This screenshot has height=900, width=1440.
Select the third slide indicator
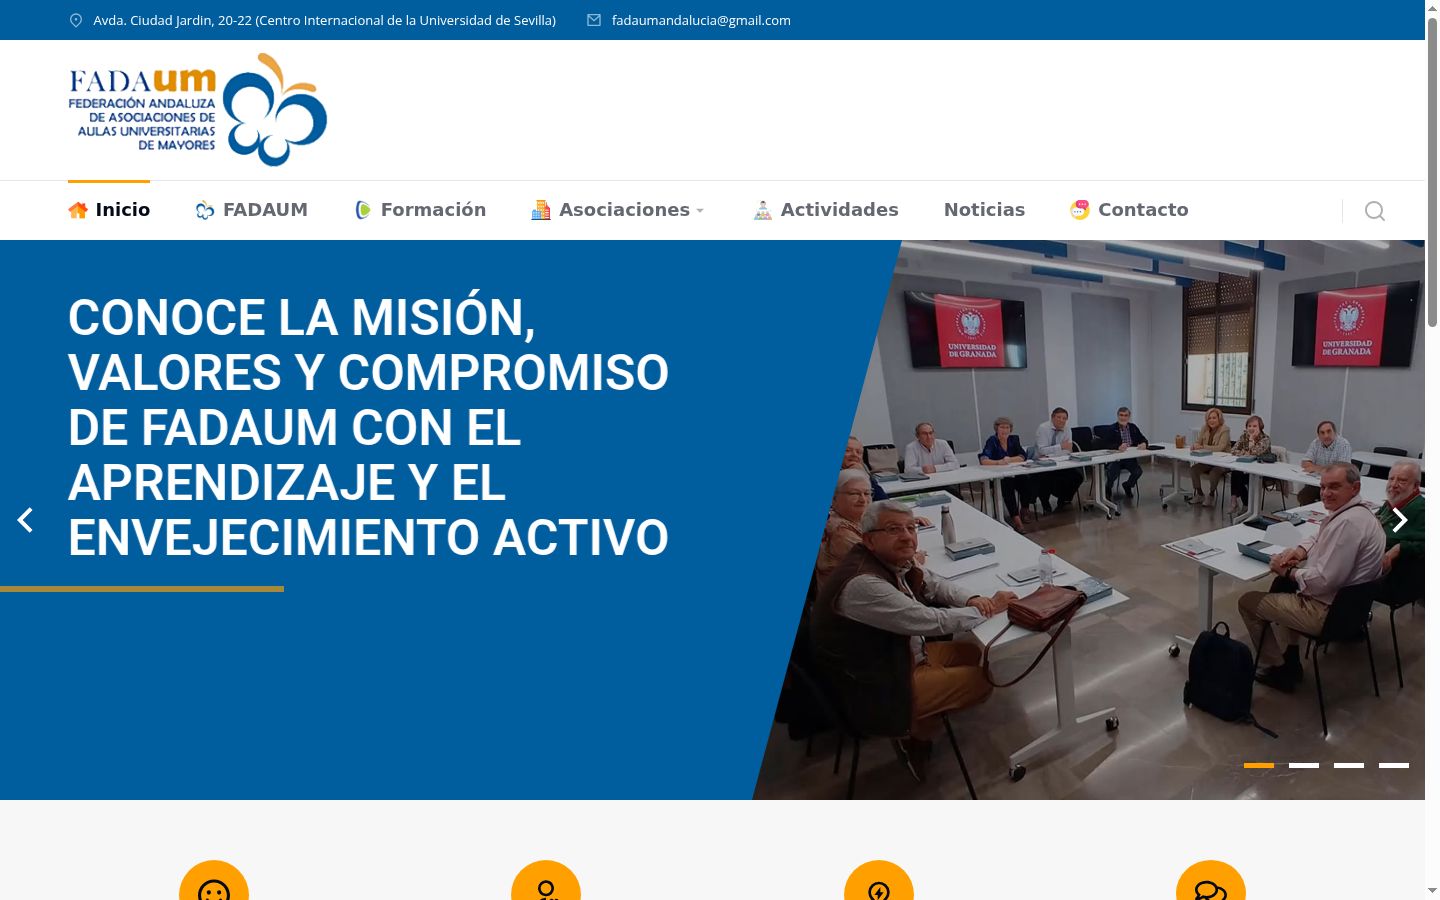(1349, 765)
